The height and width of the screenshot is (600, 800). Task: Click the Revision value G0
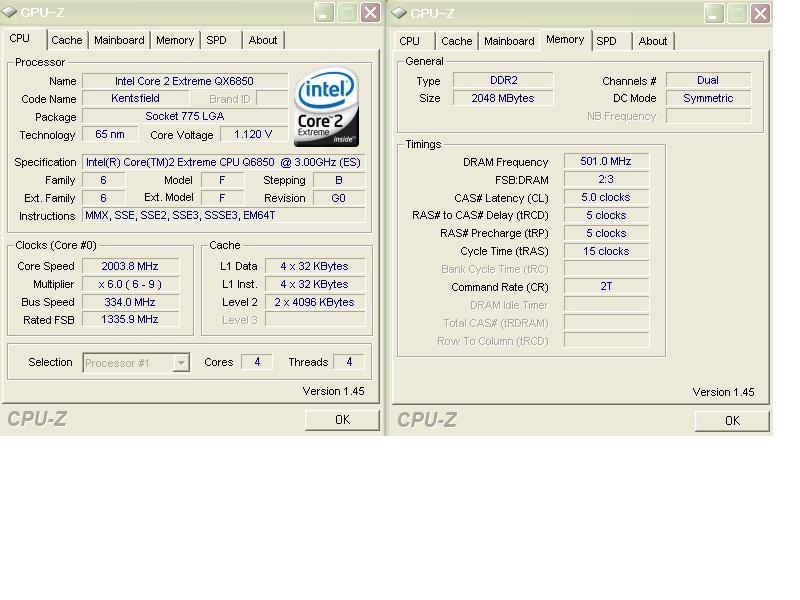(339, 198)
